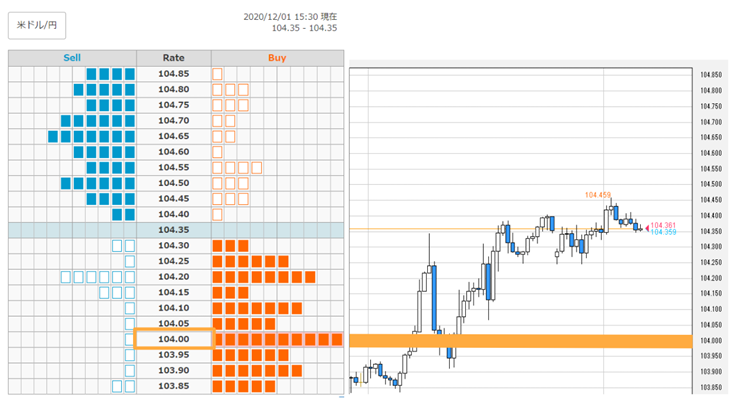Click first filled buy square at 103.85
This screenshot has width=740, height=408.
coord(217,386)
